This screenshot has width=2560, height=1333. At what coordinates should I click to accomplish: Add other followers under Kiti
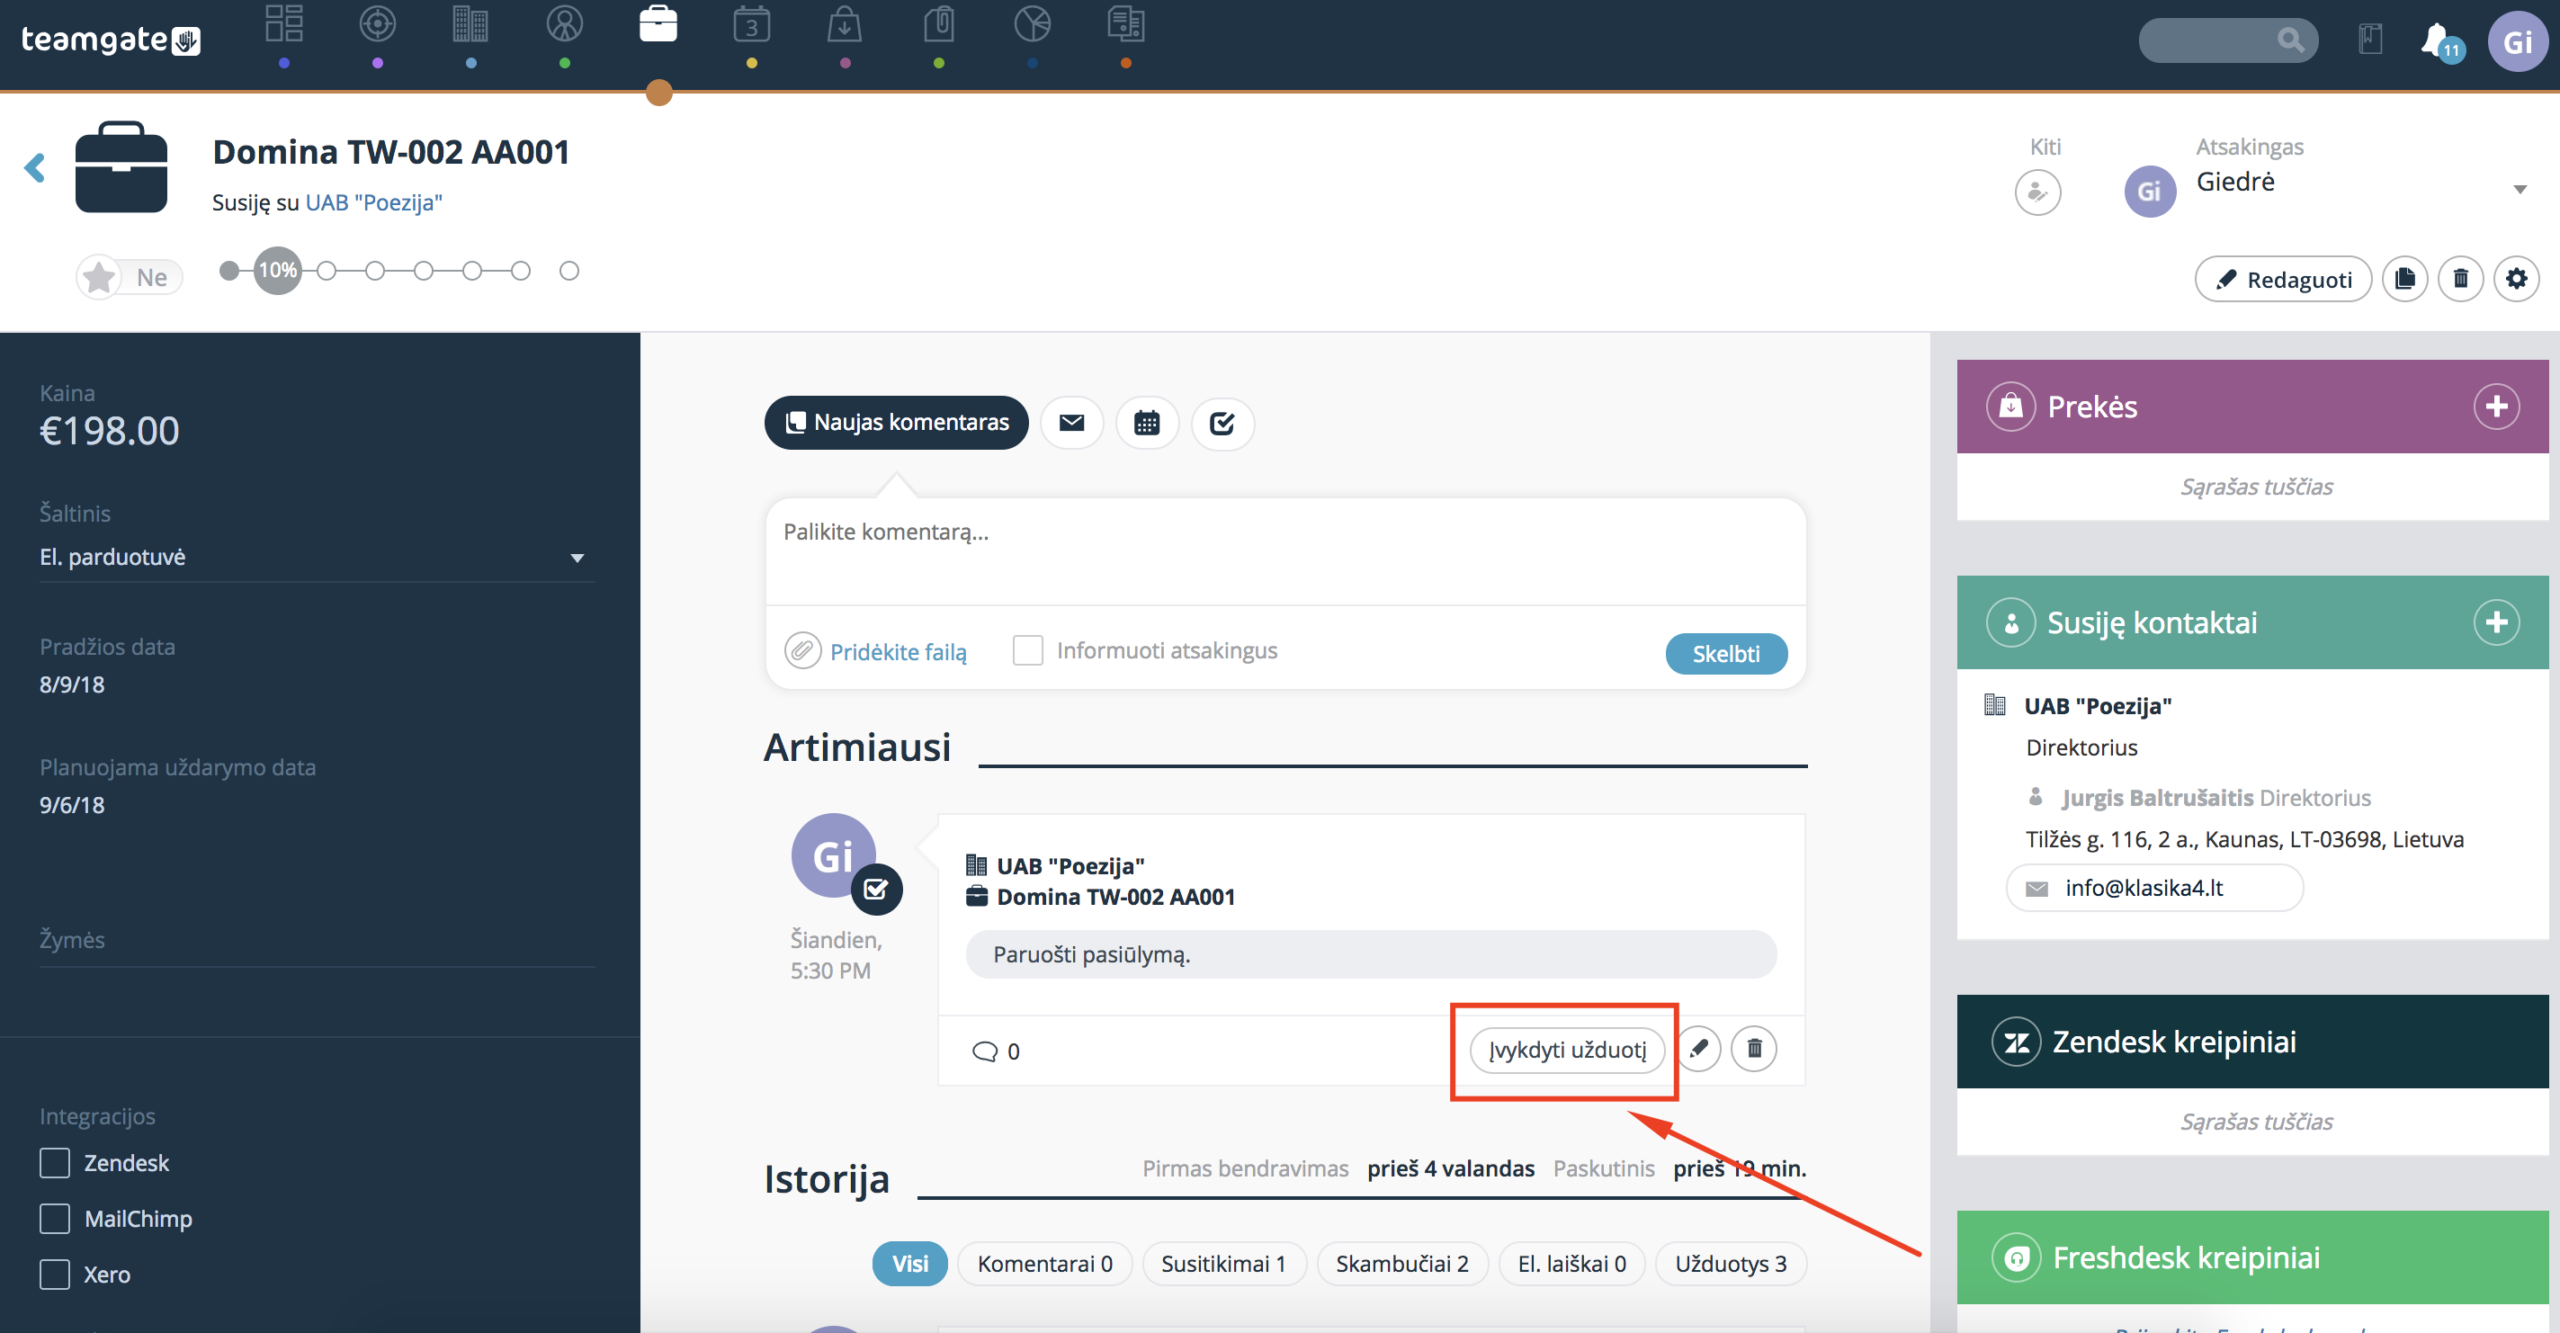pyautogui.click(x=2037, y=191)
